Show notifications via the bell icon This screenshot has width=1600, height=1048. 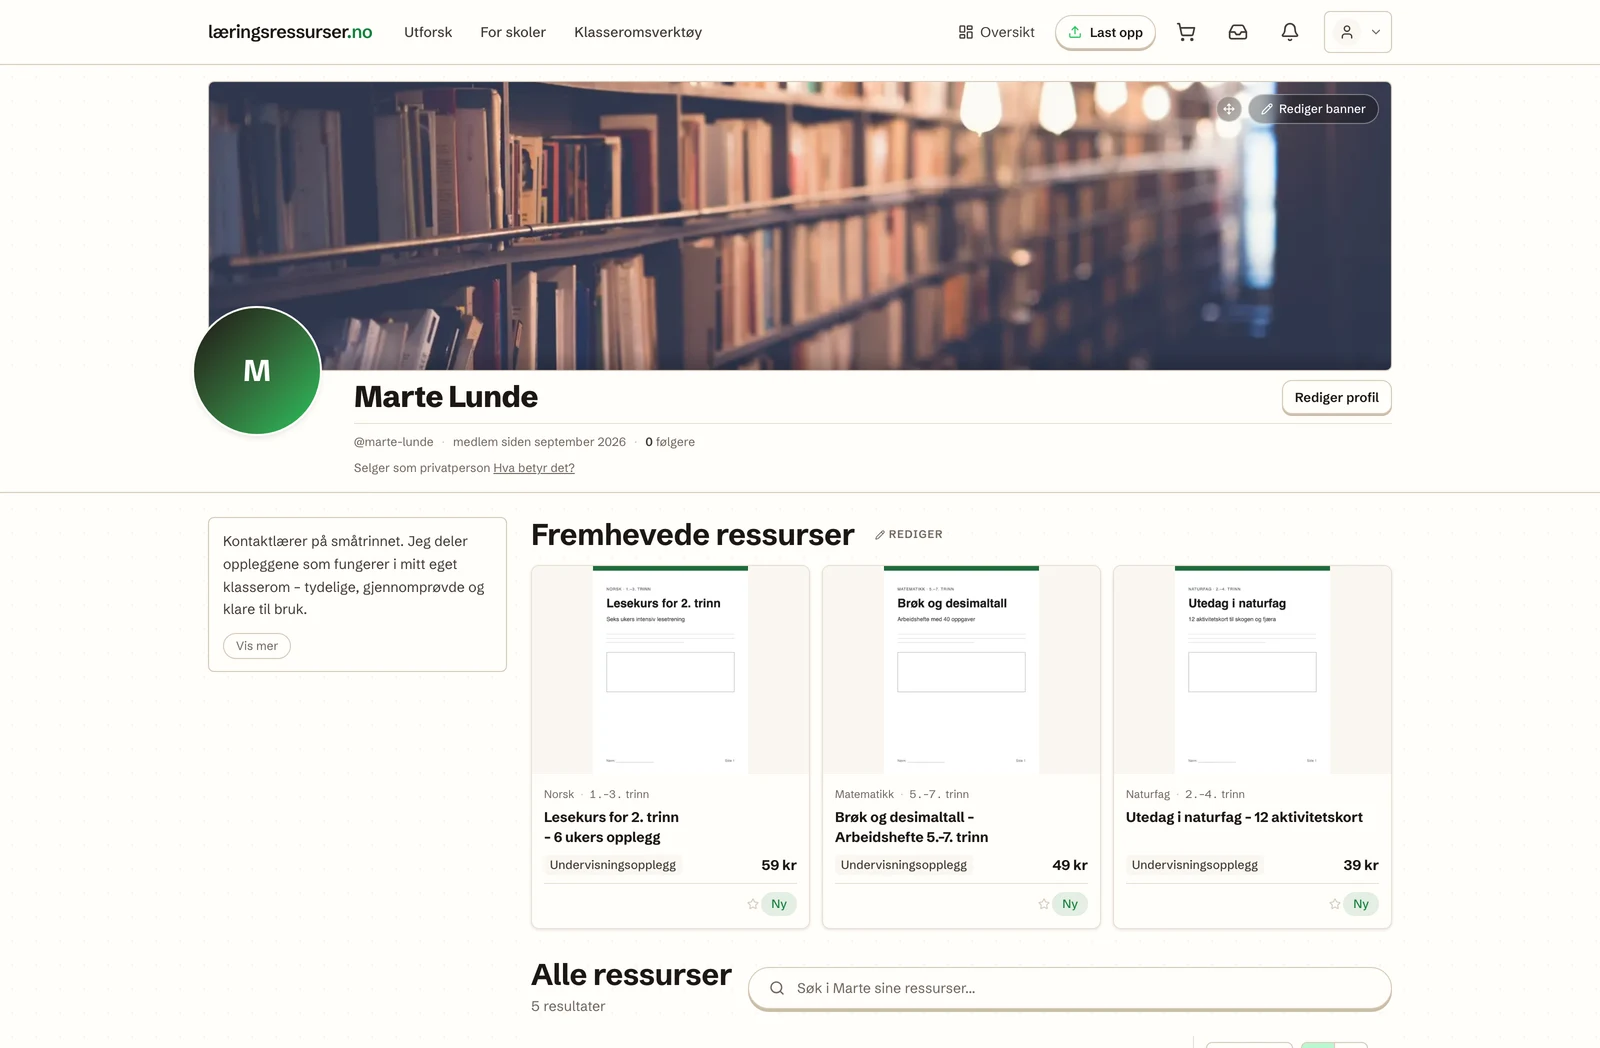[1290, 32]
